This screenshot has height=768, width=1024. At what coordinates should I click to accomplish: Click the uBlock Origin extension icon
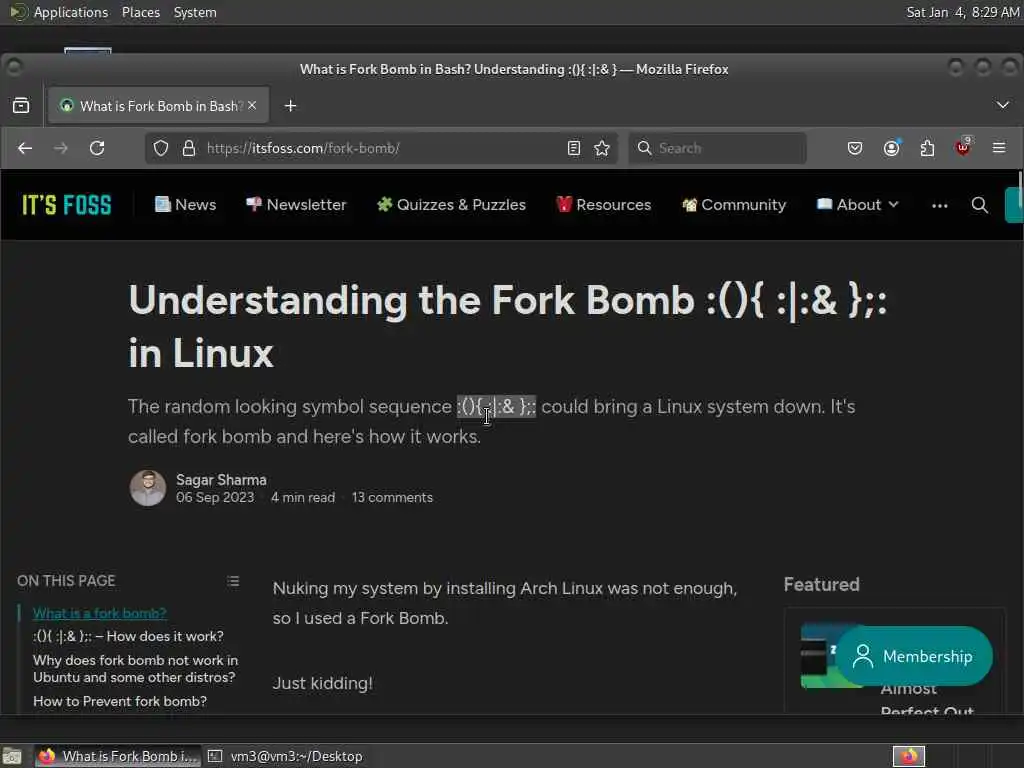point(963,147)
